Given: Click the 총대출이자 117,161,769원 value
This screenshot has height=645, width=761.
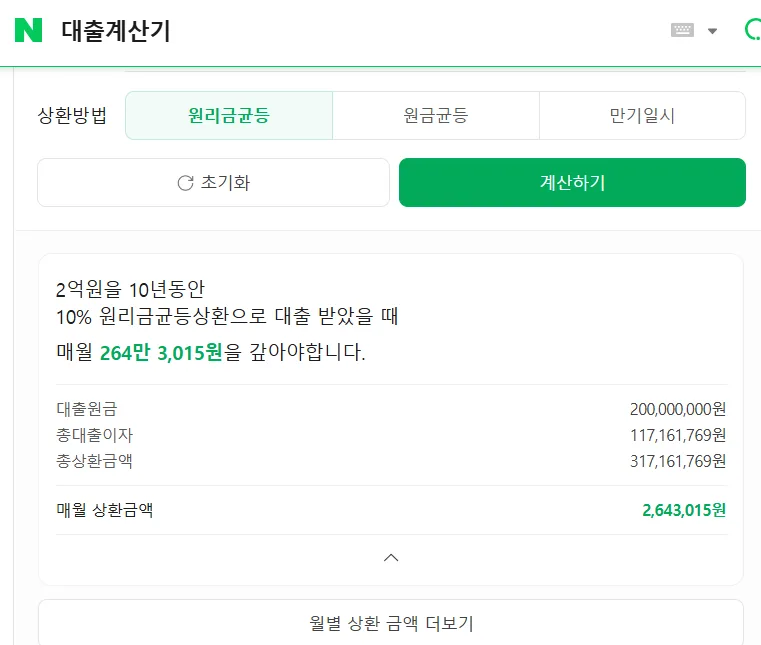Looking at the screenshot, I should [x=678, y=435].
